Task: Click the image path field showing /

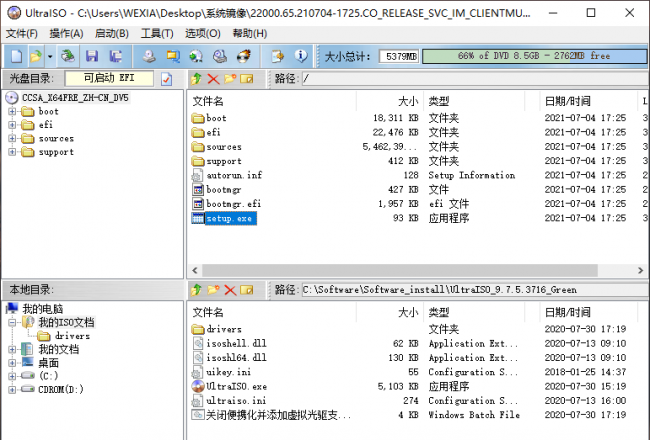Action: [475, 78]
